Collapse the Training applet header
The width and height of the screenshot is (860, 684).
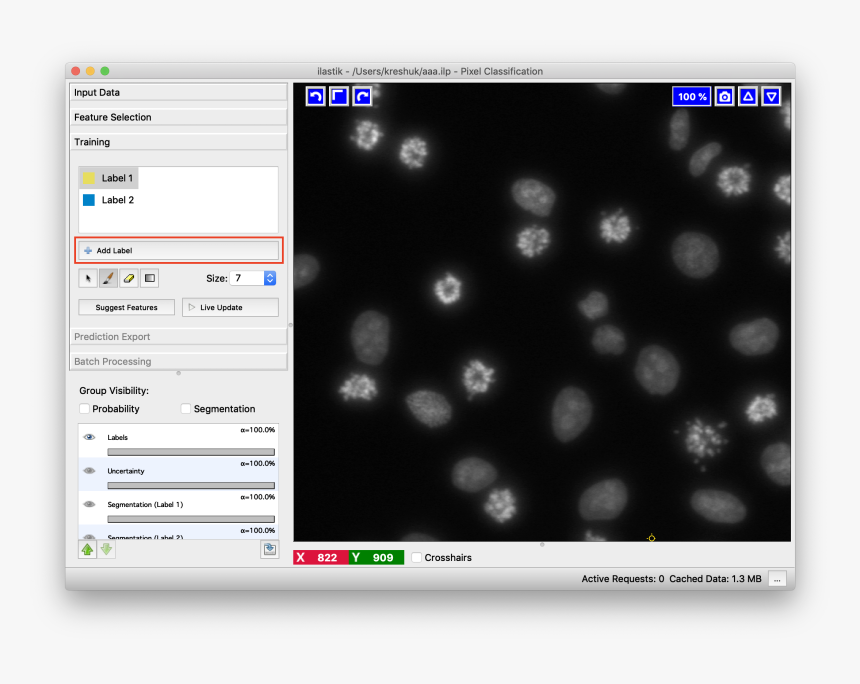[179, 142]
